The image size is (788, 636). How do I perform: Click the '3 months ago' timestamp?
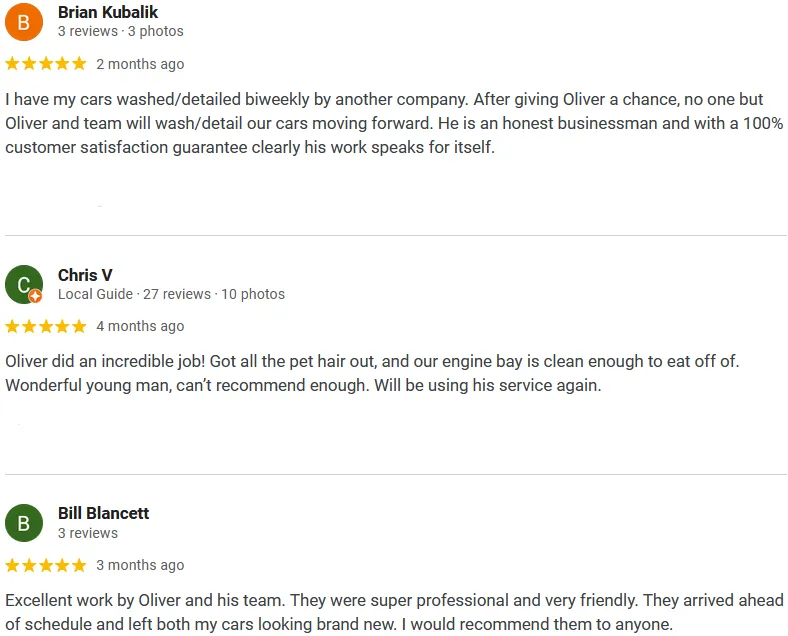(x=140, y=565)
